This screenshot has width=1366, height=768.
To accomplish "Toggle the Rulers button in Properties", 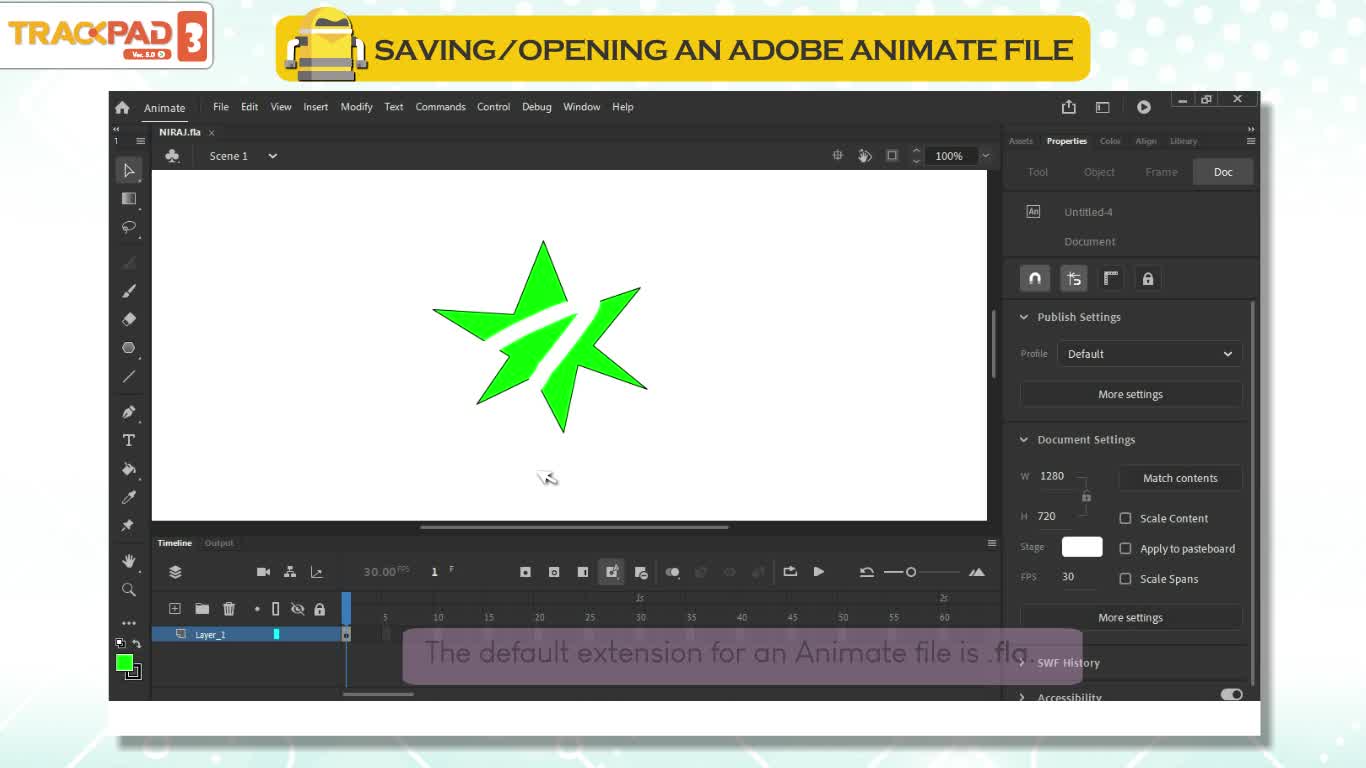I will [x=1111, y=279].
